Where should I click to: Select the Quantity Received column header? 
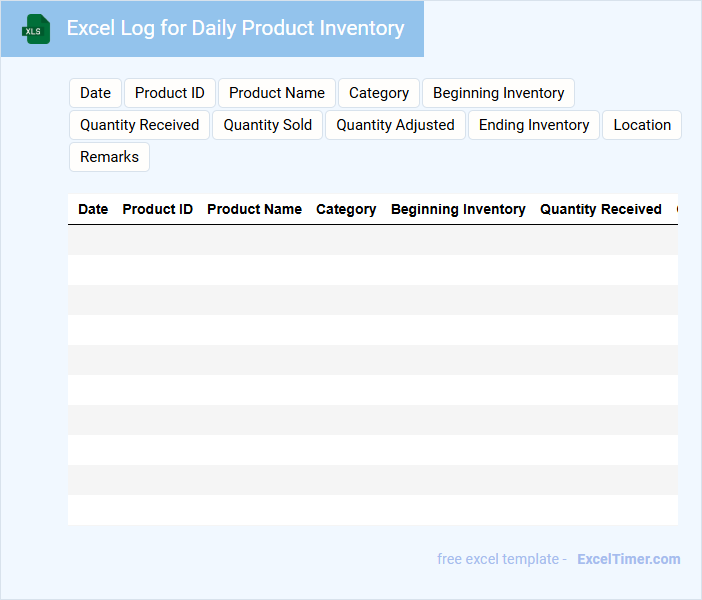601,209
